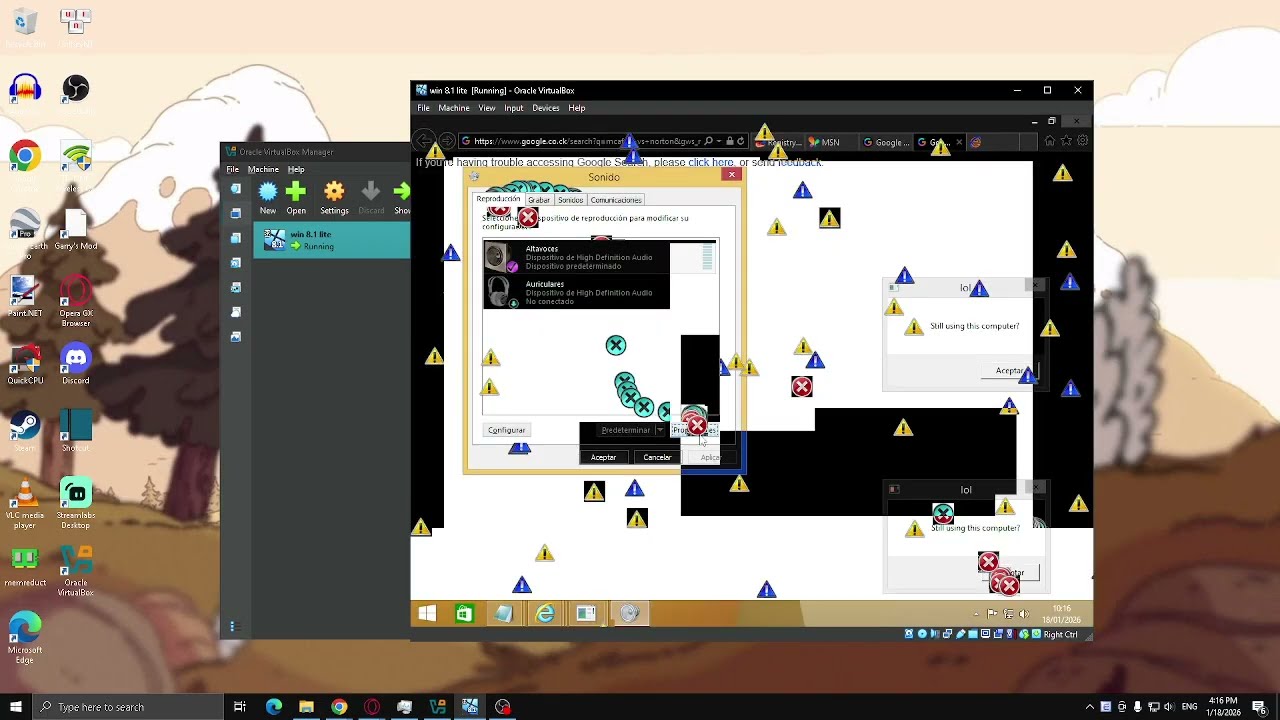Open File Explorer on host taskbar

tap(306, 707)
